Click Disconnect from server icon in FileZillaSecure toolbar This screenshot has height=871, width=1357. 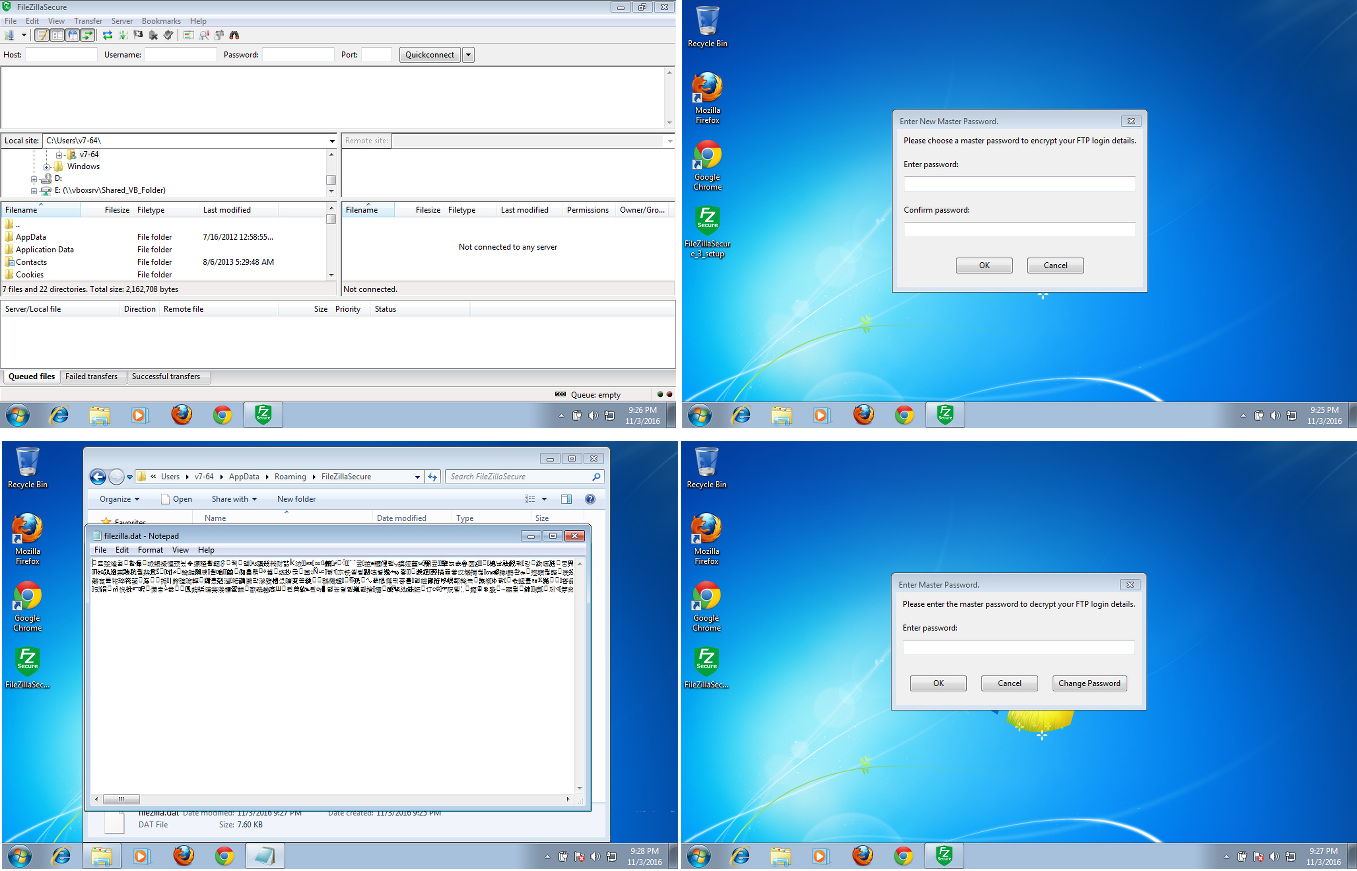tap(153, 35)
